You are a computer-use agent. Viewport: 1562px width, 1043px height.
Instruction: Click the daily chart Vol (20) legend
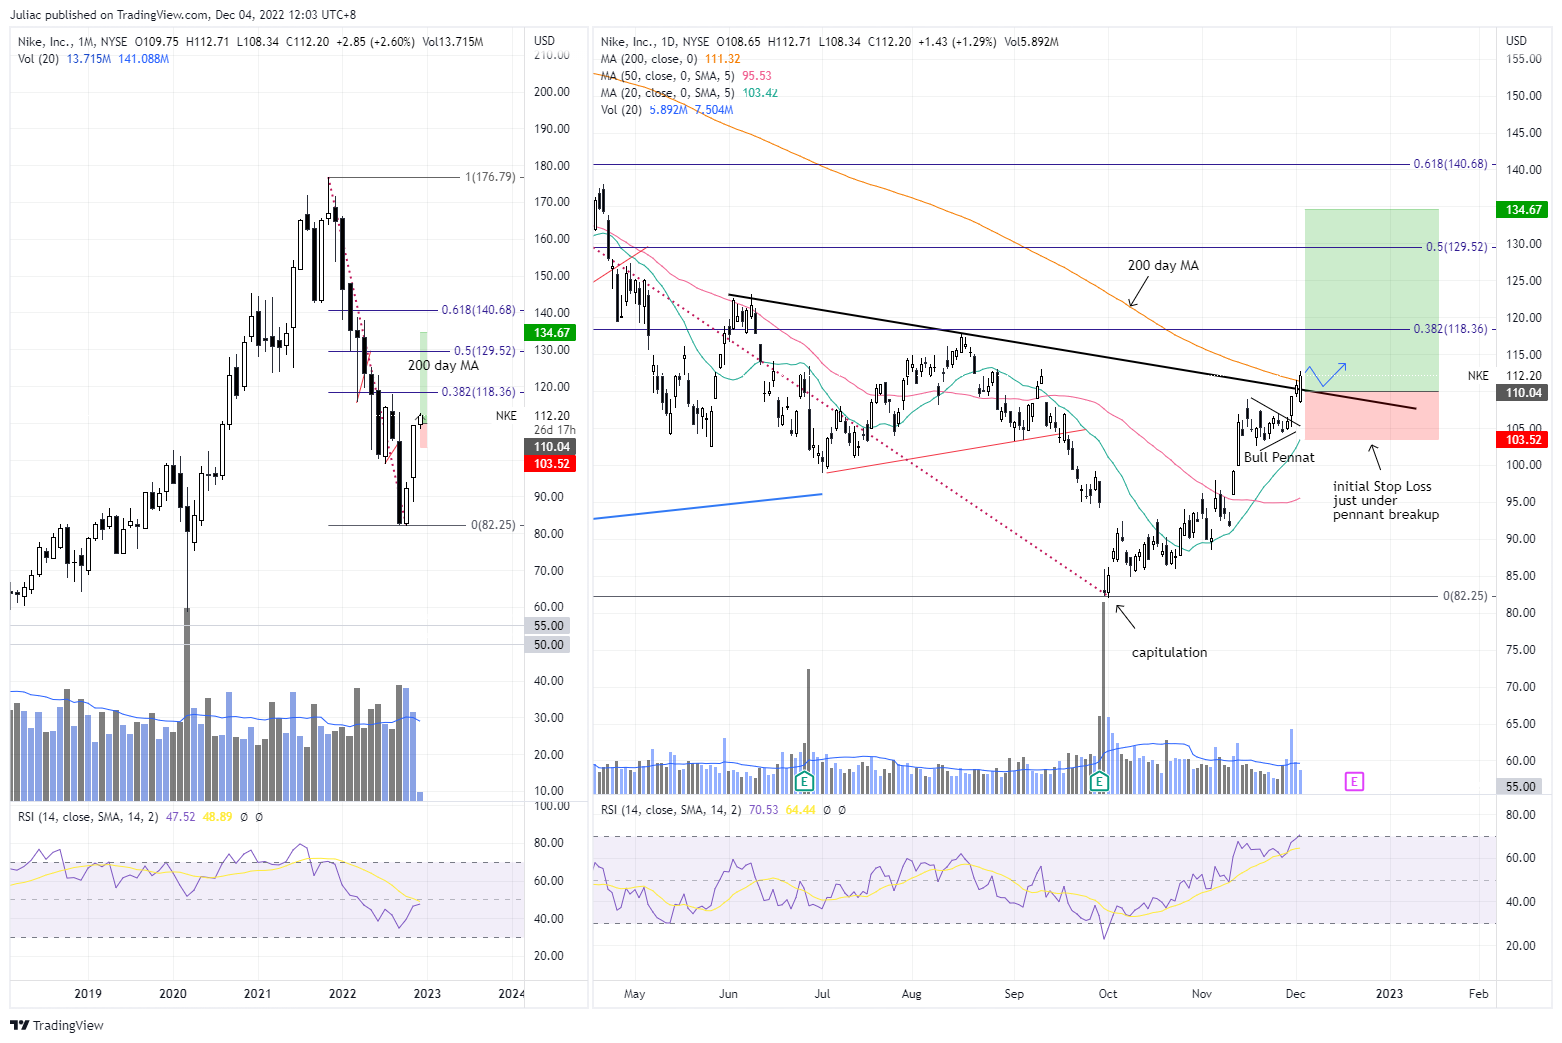(x=666, y=110)
